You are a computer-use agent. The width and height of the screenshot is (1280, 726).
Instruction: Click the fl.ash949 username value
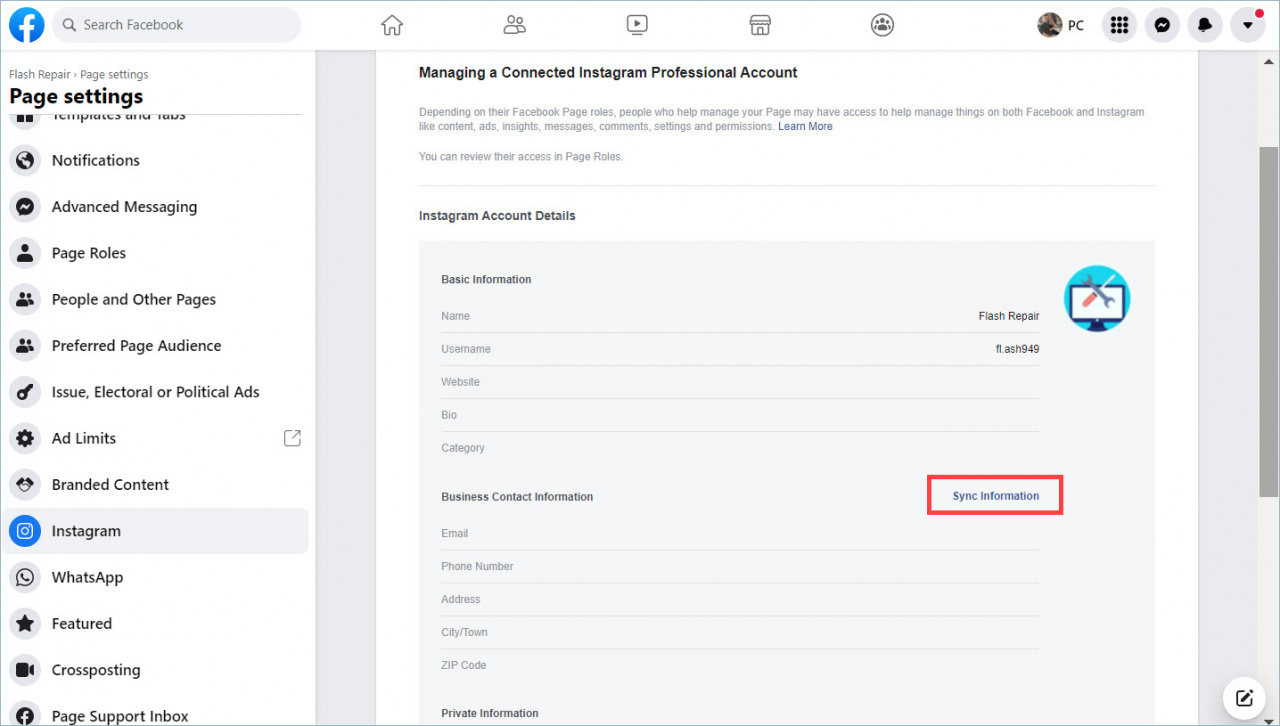click(1017, 349)
